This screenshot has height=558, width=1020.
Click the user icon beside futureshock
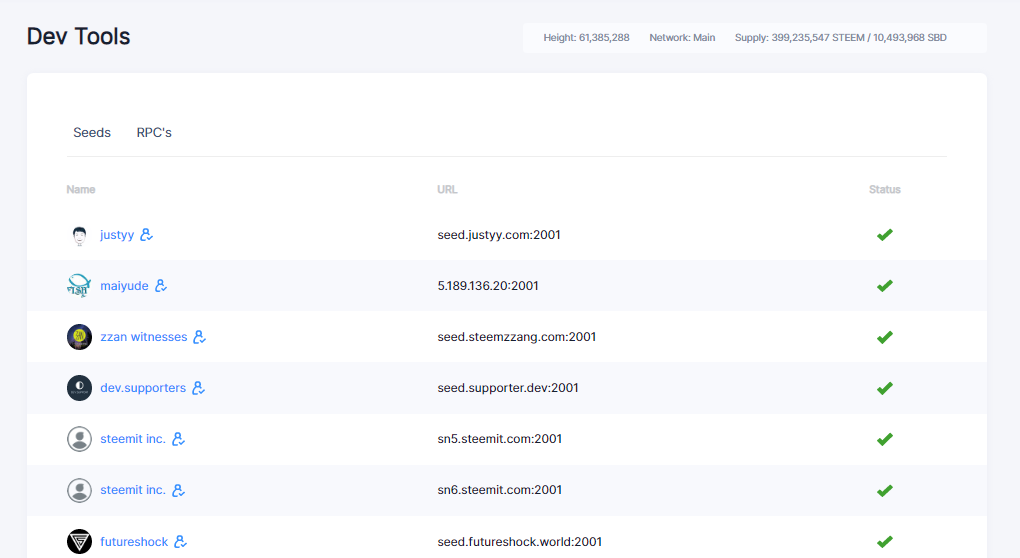(x=181, y=541)
